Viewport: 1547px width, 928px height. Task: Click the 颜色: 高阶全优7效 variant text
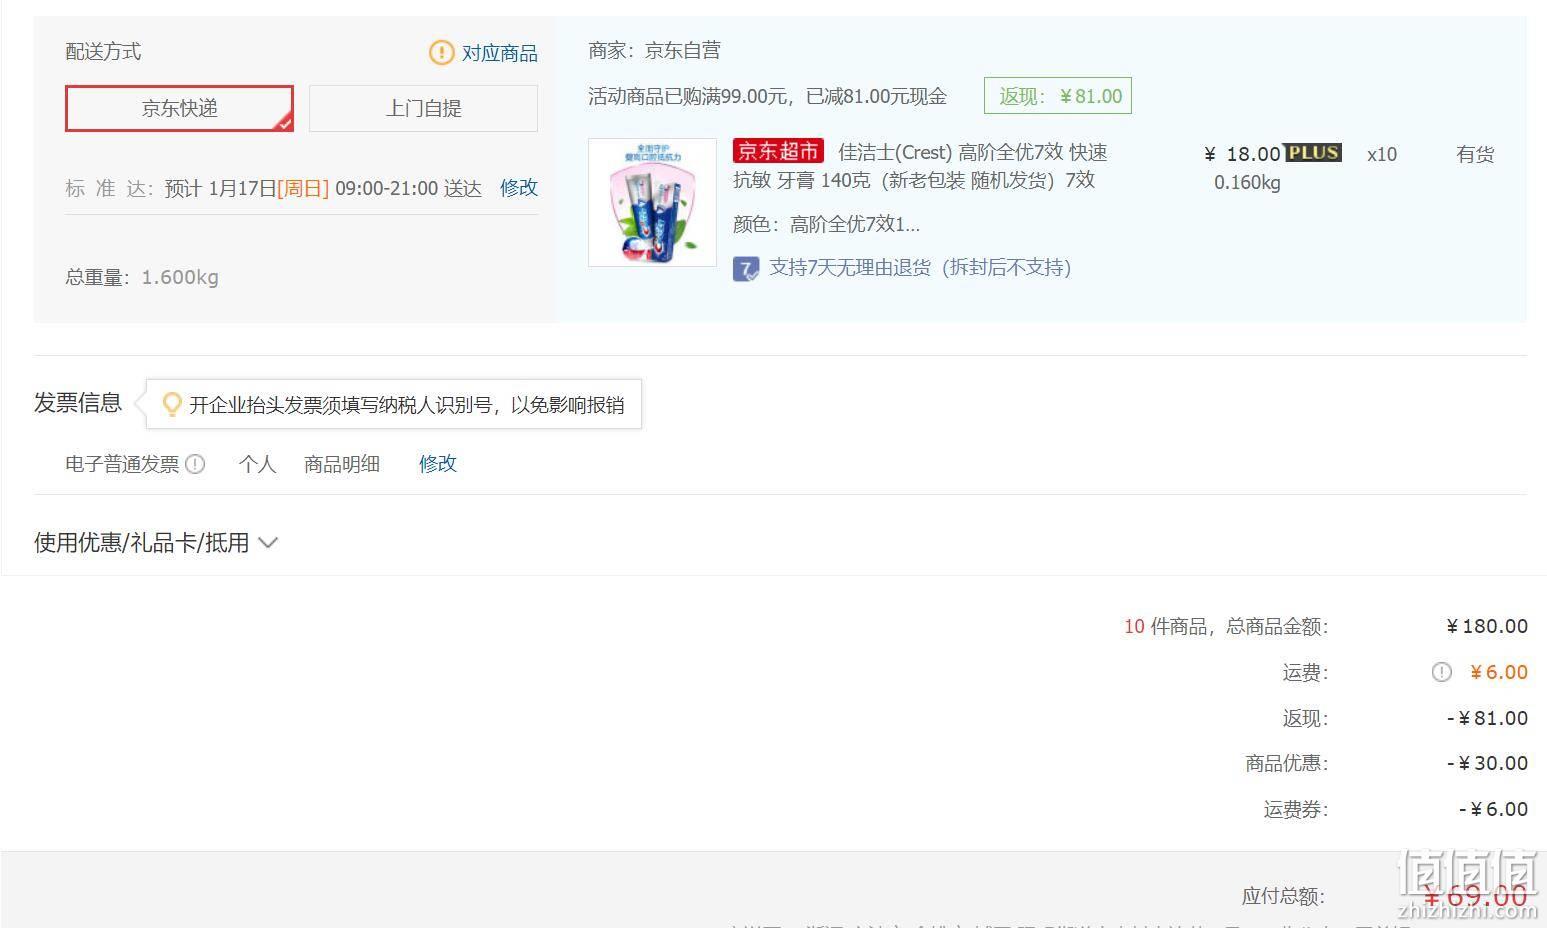(x=826, y=224)
